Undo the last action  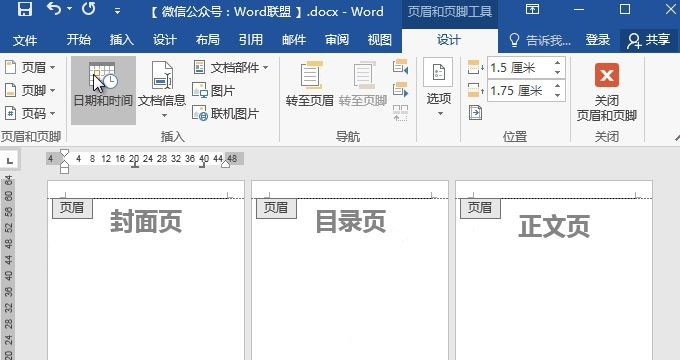click(x=54, y=9)
